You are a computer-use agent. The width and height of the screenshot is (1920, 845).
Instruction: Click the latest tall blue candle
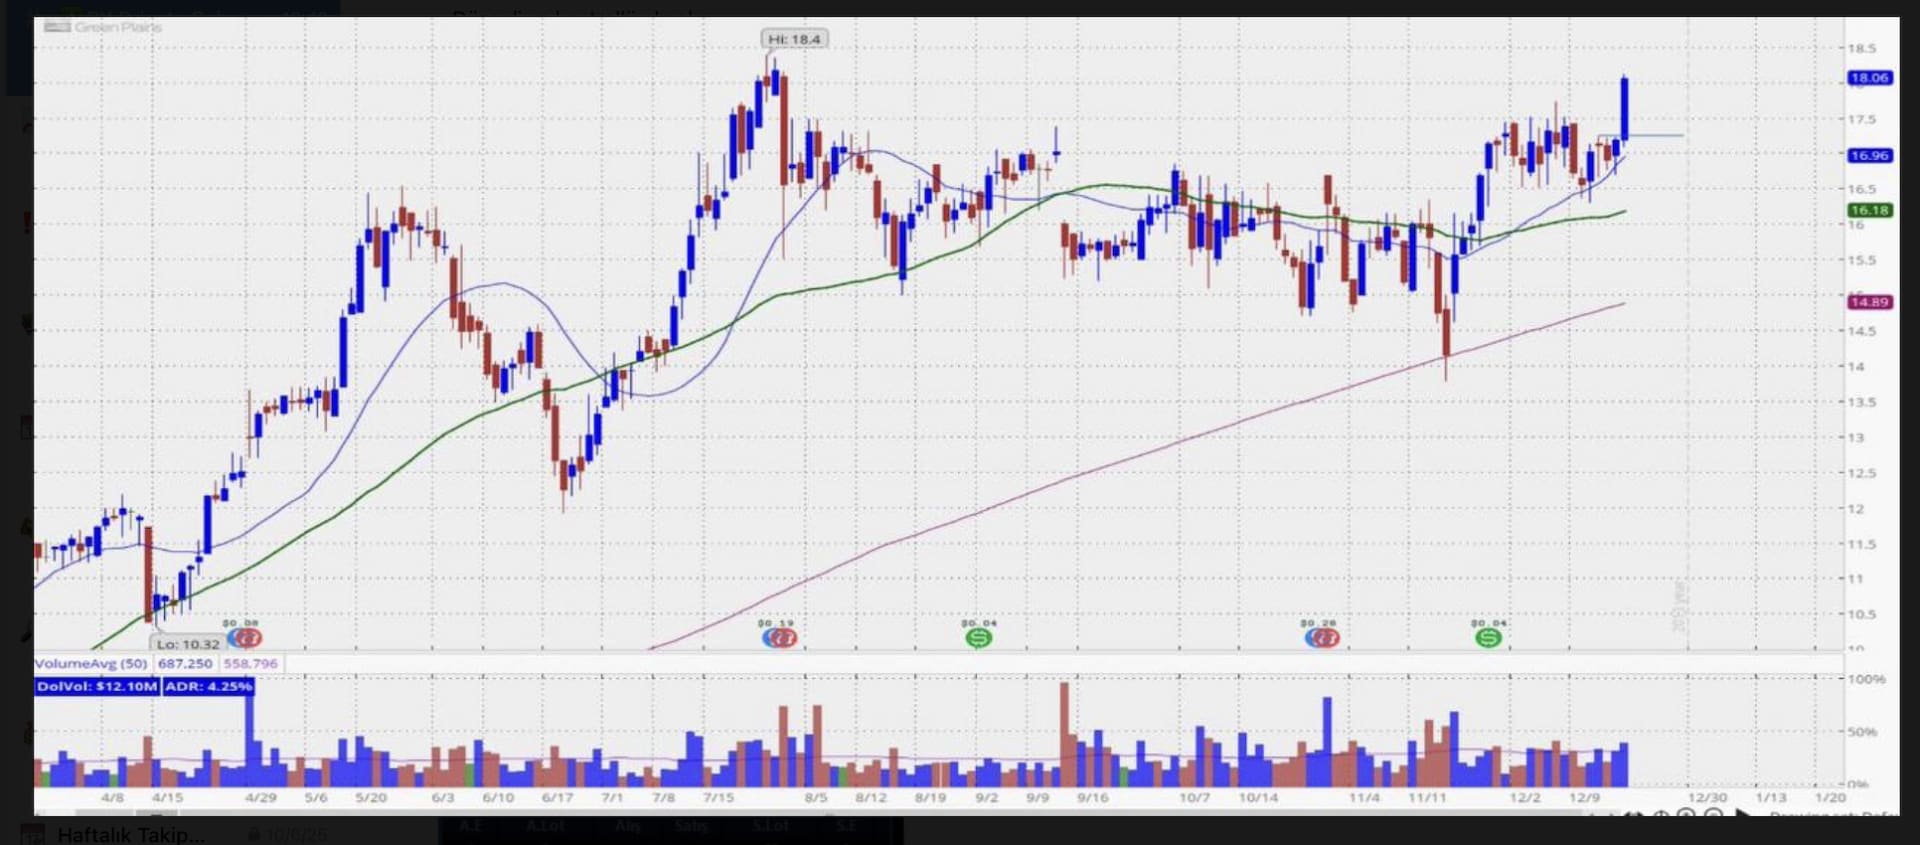1625,108
